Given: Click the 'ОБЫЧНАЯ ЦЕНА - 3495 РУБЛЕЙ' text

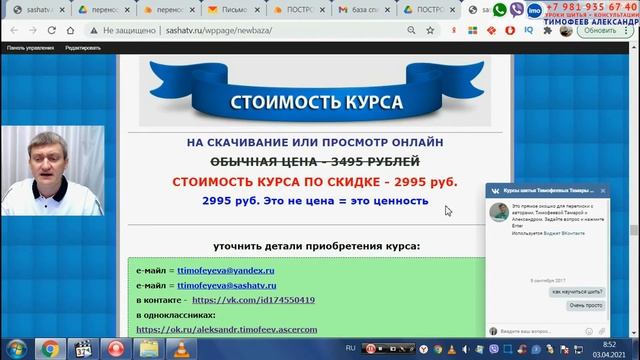Looking at the screenshot, I should click(315, 162).
